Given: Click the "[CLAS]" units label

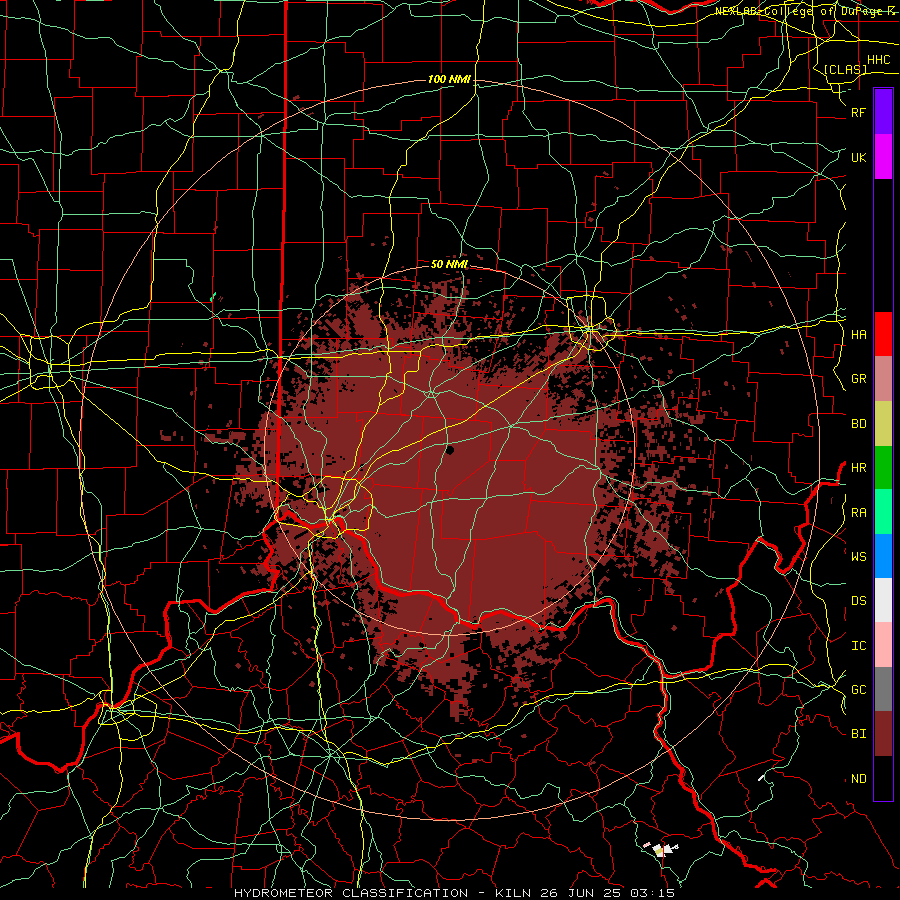Looking at the screenshot, I should [845, 69].
